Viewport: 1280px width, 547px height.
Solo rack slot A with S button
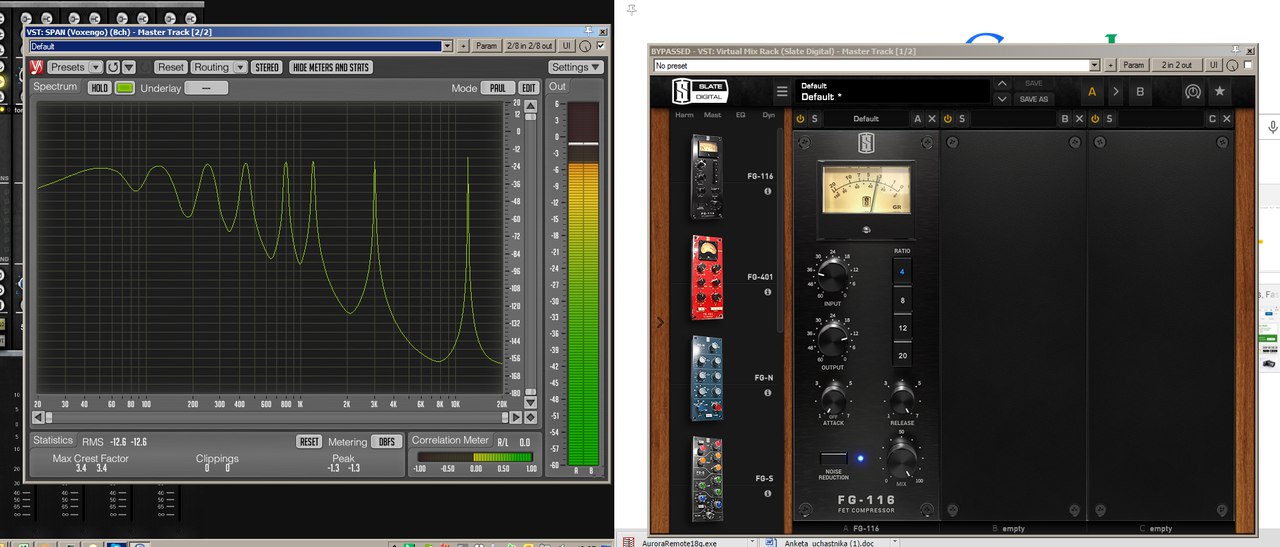coord(814,119)
